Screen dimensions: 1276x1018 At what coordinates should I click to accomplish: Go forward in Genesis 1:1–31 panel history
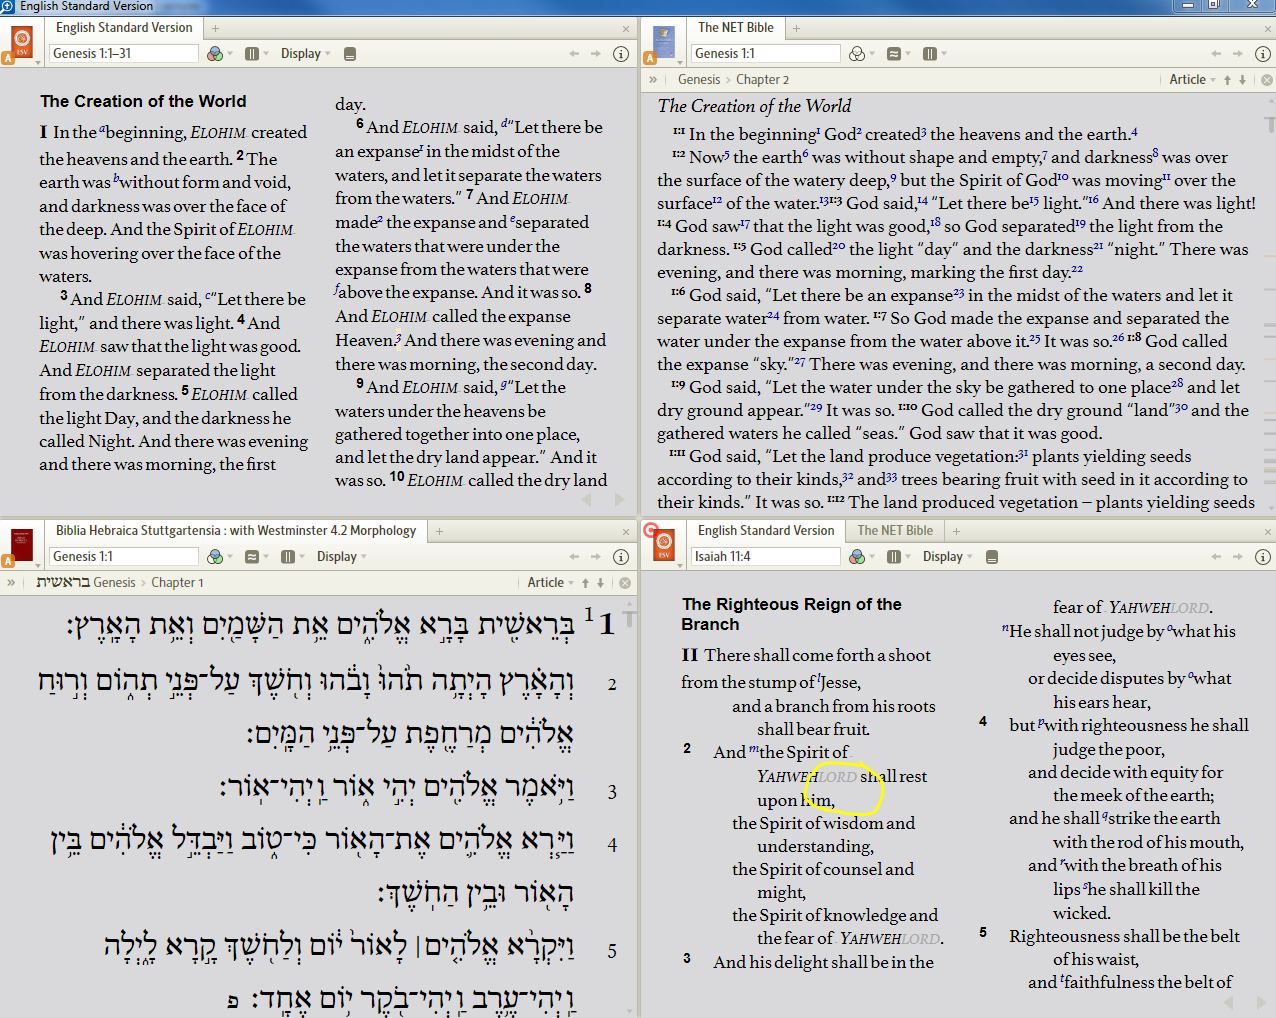tap(596, 54)
